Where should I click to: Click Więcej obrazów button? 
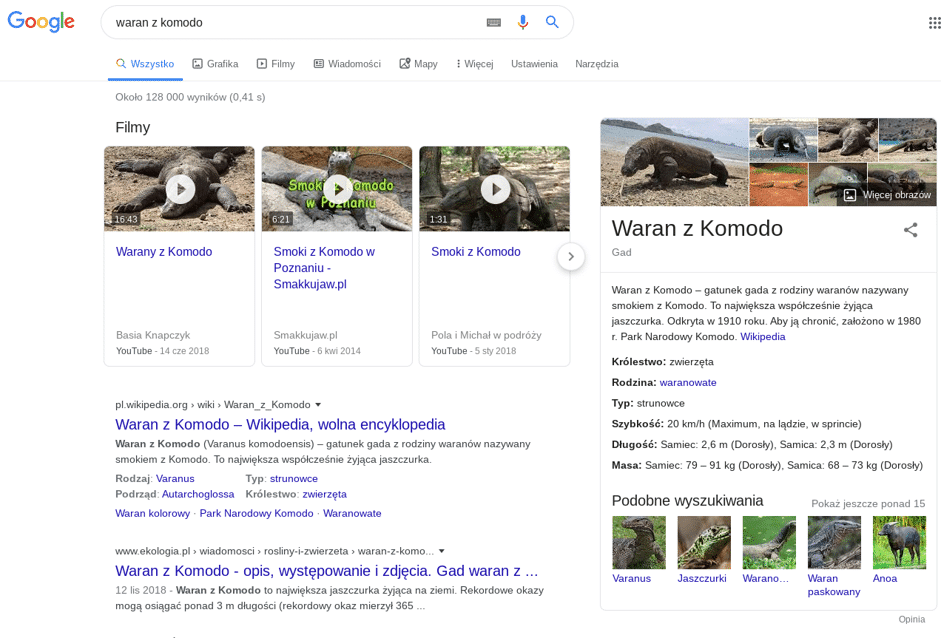click(887, 195)
